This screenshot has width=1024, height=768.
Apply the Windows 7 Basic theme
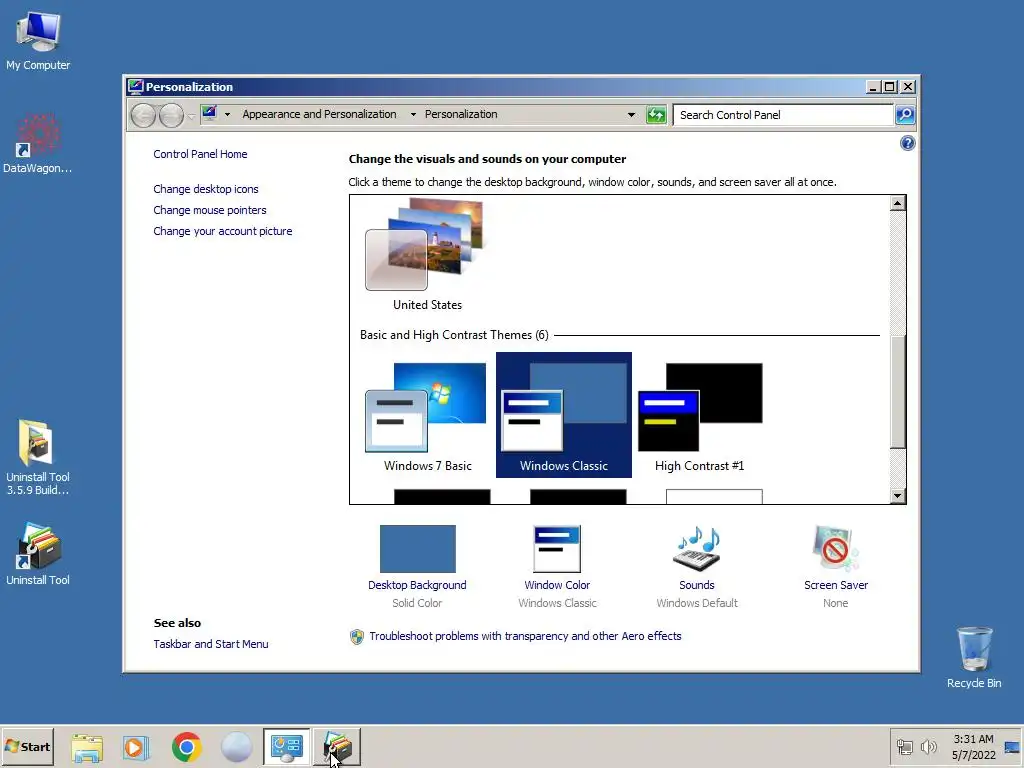coord(427,416)
